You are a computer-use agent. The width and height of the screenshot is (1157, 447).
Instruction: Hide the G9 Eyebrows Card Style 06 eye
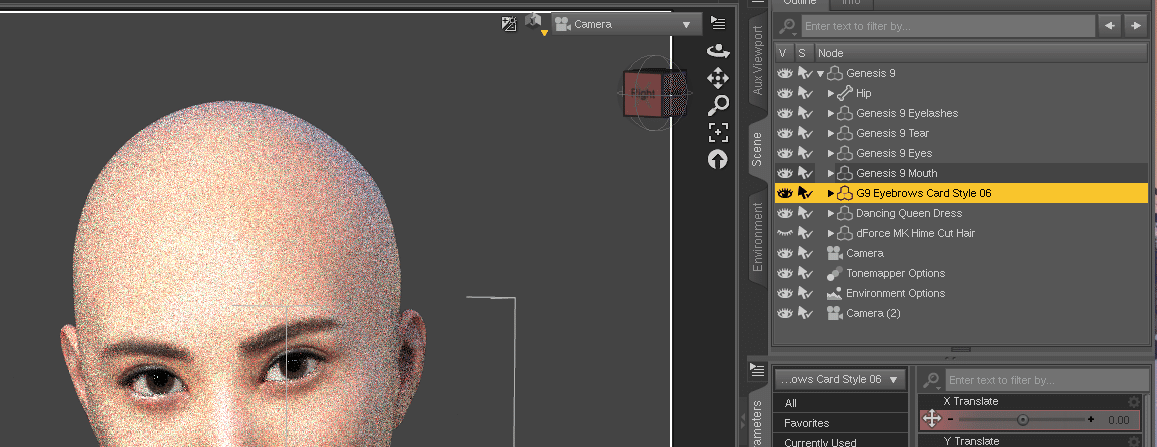[784, 193]
